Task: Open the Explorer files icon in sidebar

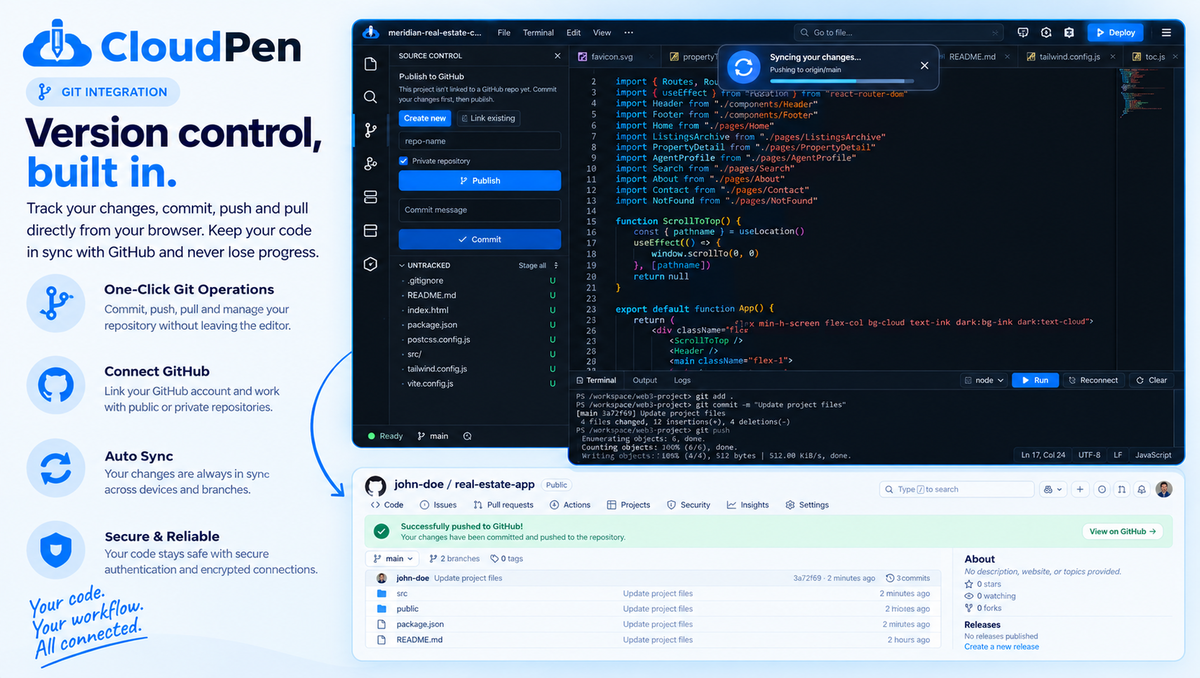Action: pos(370,64)
